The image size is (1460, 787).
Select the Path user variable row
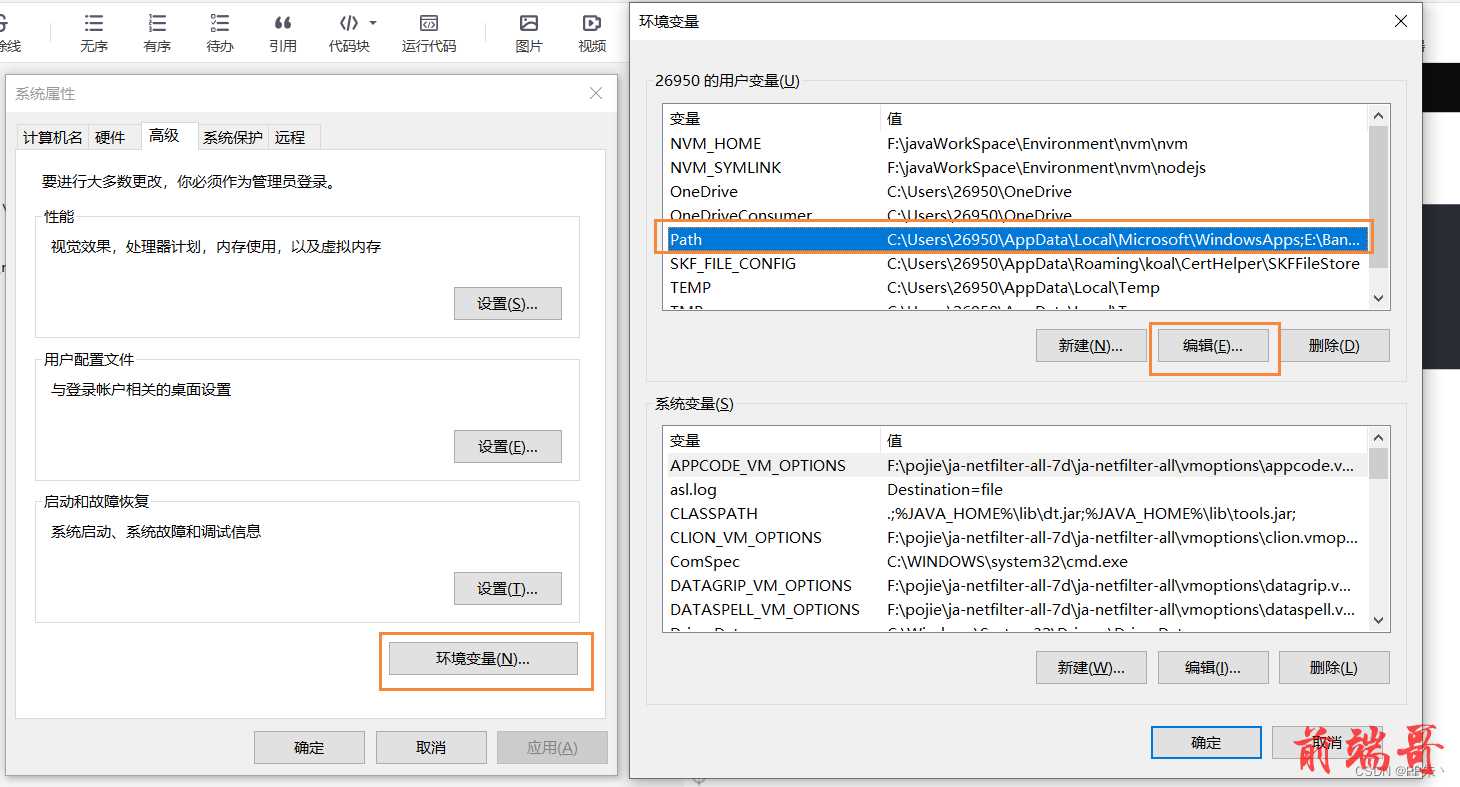click(x=1015, y=239)
